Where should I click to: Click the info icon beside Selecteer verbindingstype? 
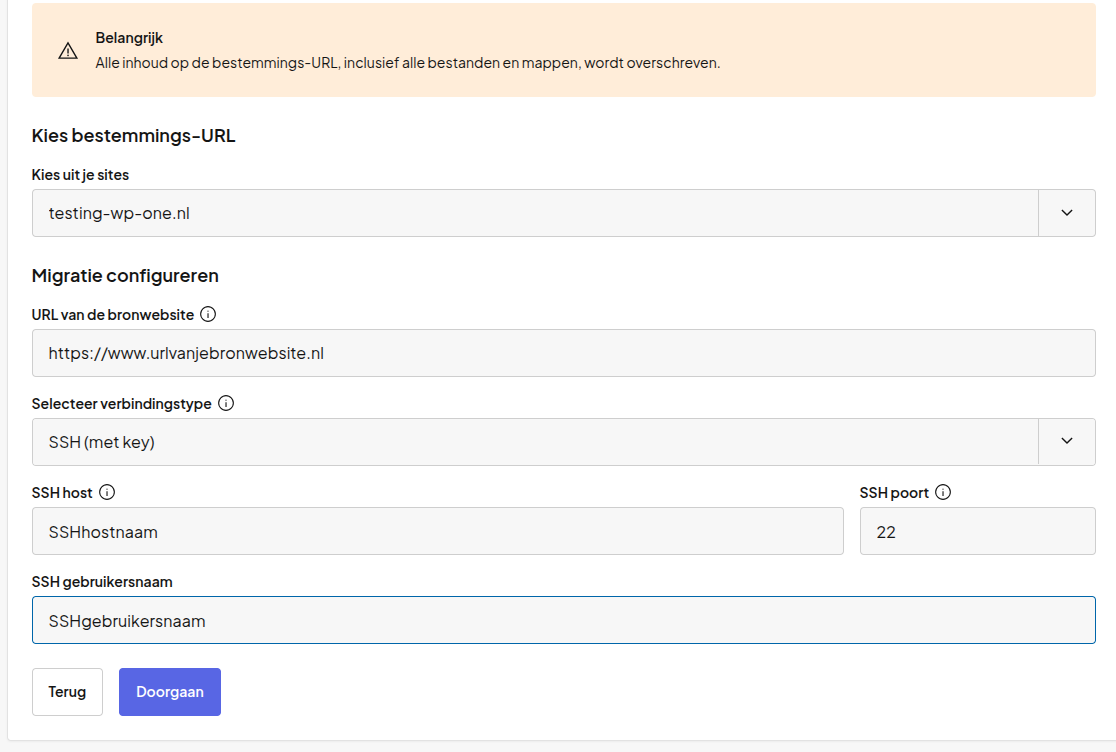click(x=226, y=403)
